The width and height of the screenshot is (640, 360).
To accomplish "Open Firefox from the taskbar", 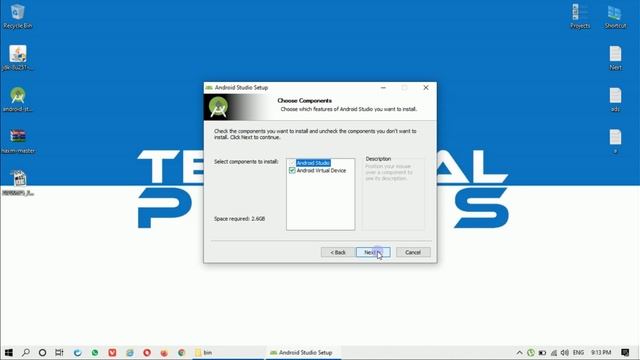I will point(164,352).
